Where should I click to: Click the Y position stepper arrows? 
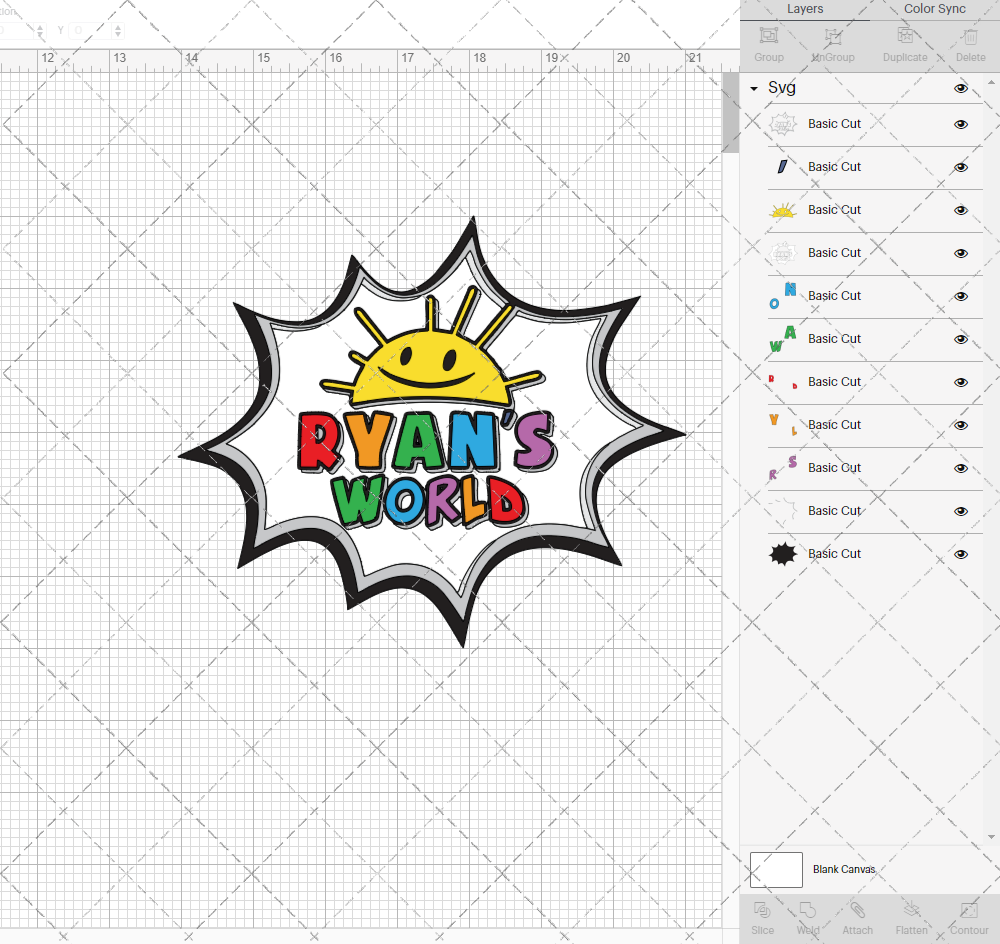point(117,30)
